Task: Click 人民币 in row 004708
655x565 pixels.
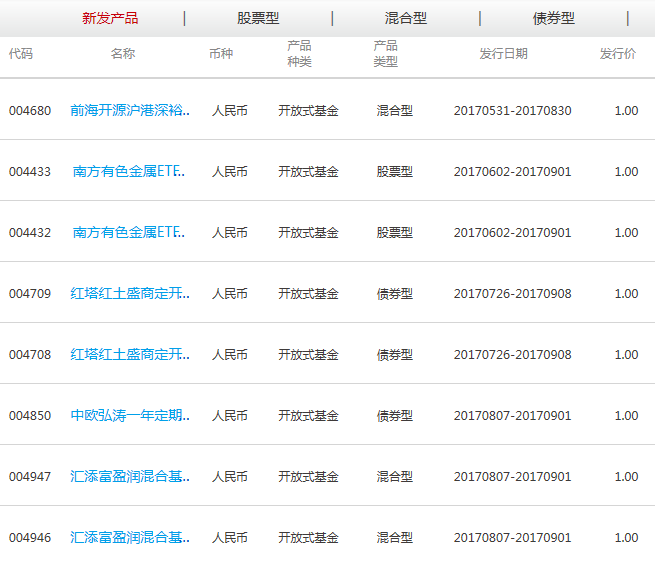Action: [x=230, y=355]
